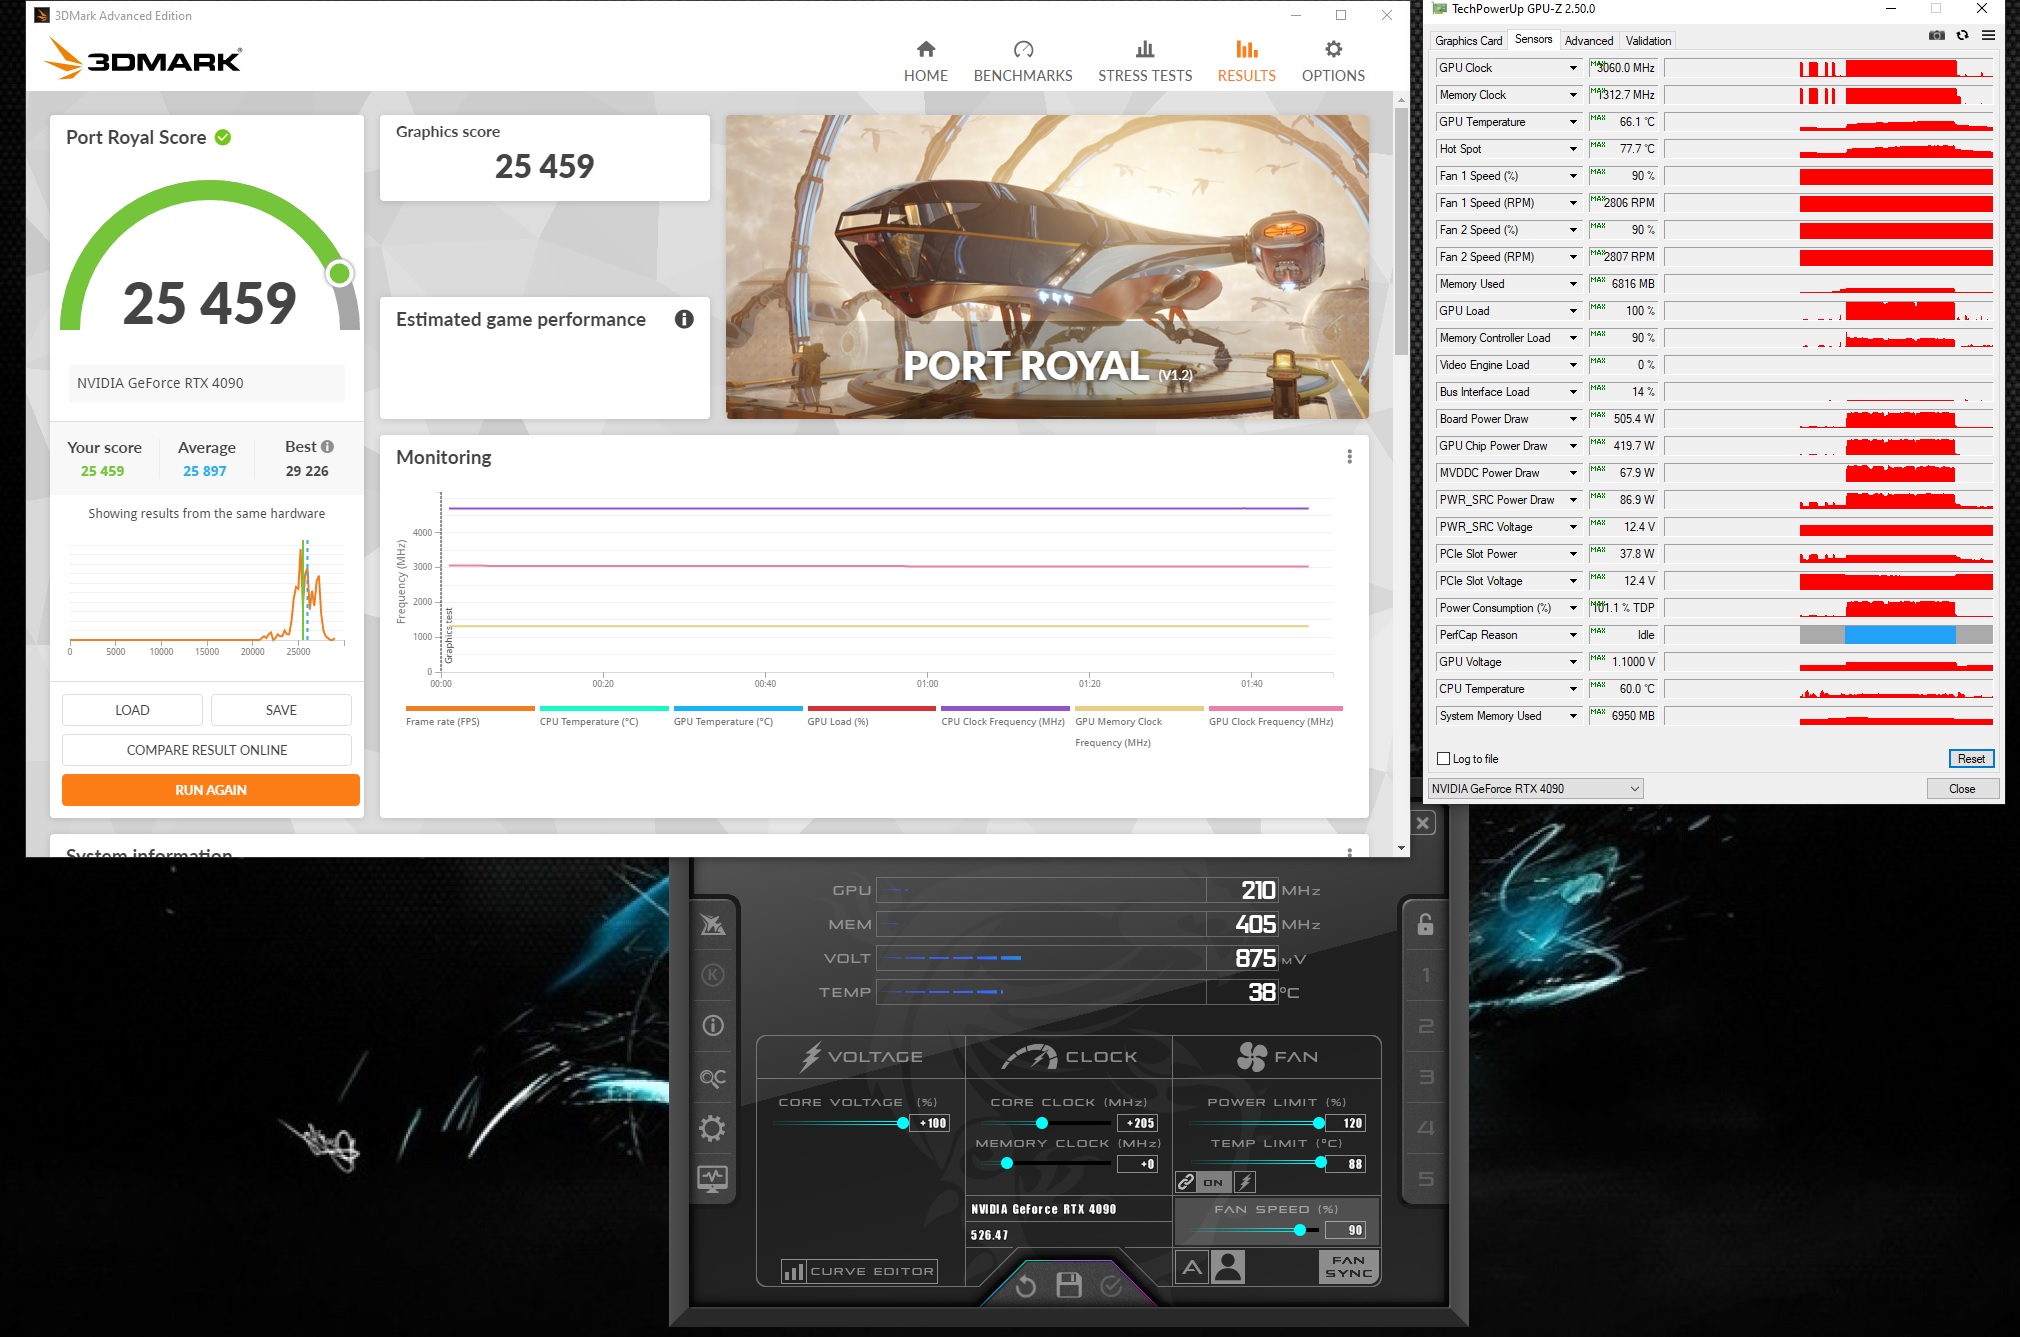
Task: Open PerfCap Reason sensor dropdown
Action: (1573, 635)
